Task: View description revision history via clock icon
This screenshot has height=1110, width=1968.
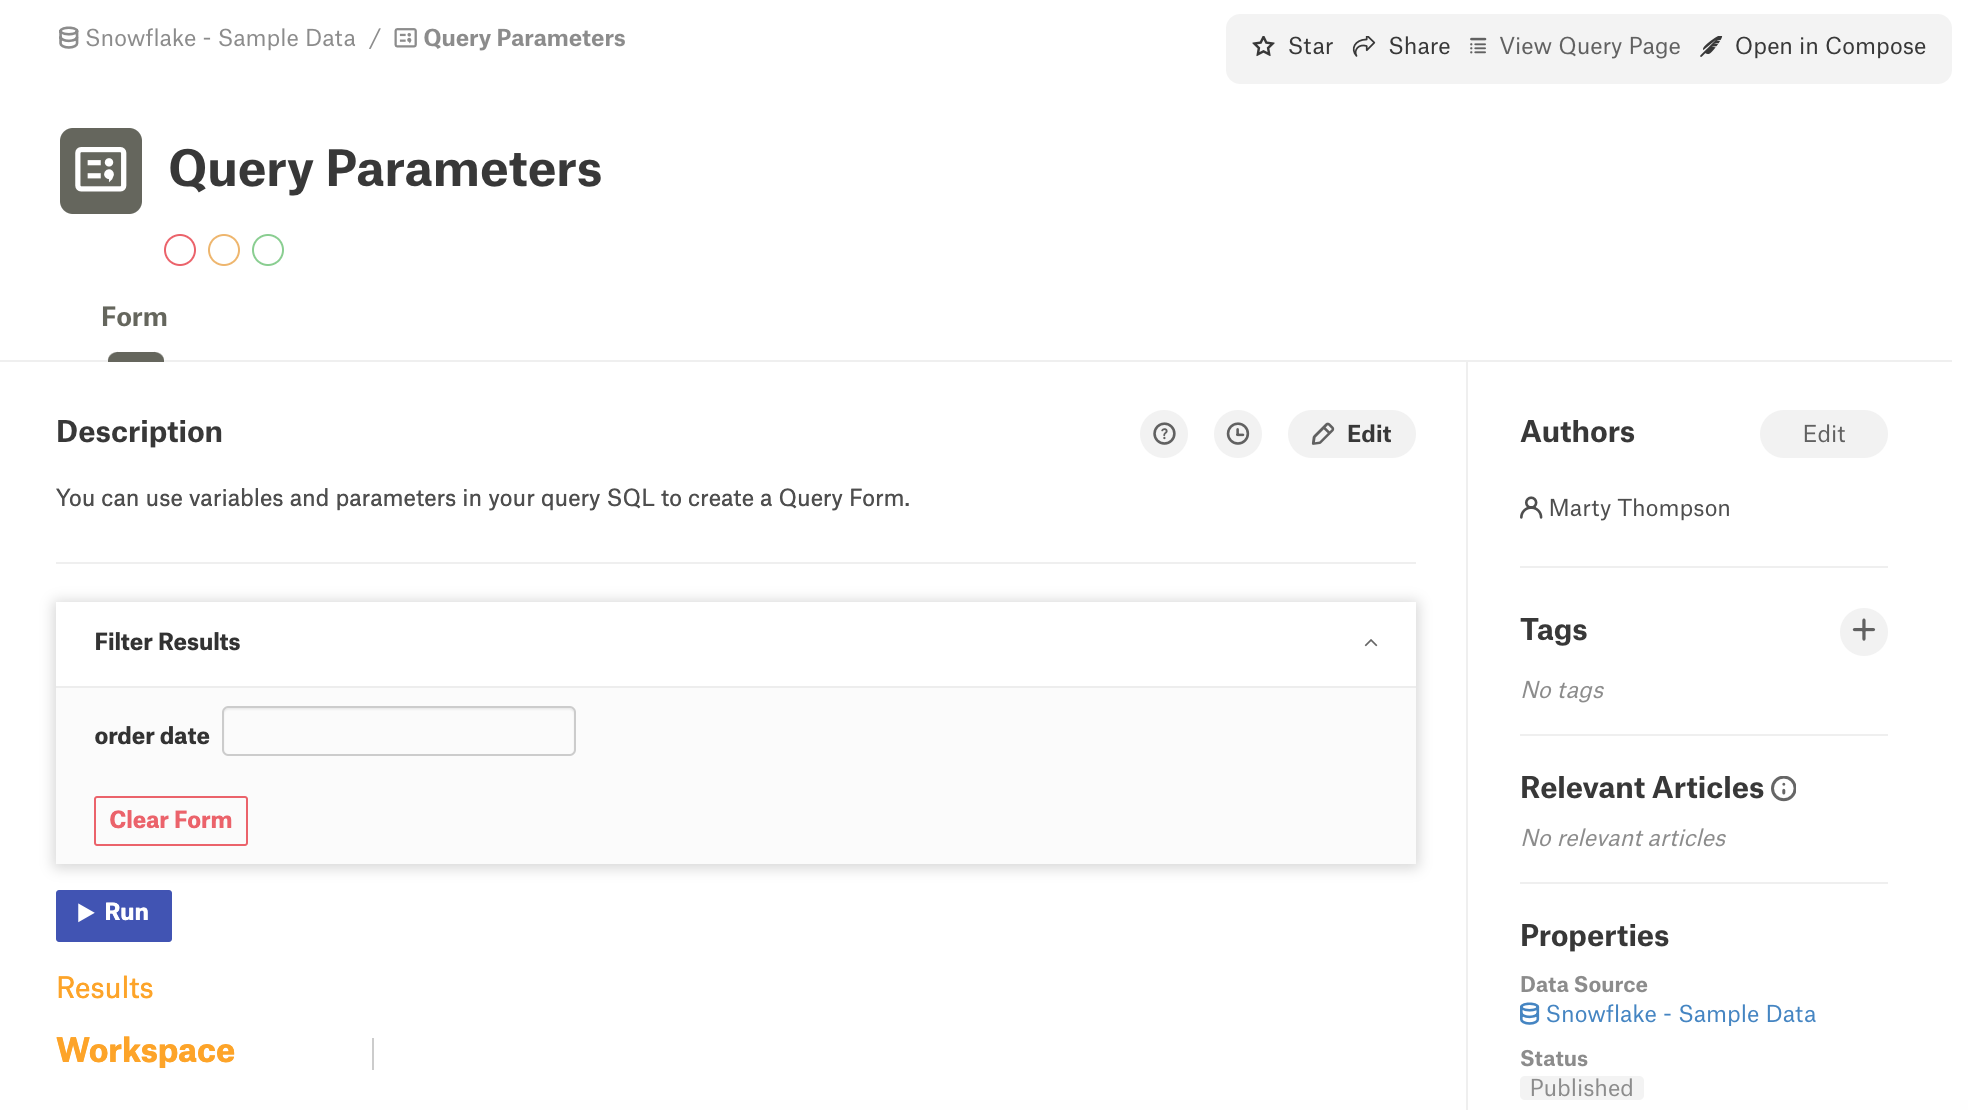Action: (x=1237, y=434)
